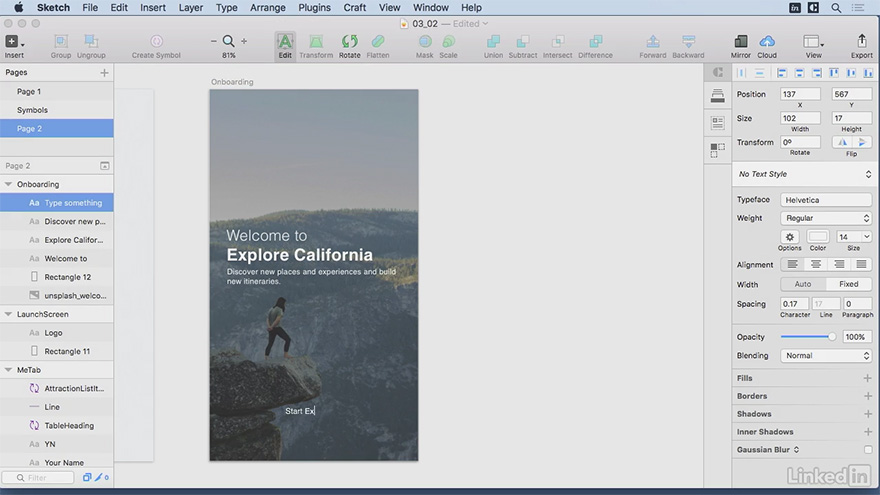The image size is (880, 495).
Task: Zoom in with the plus icon
Action: (x=244, y=41)
